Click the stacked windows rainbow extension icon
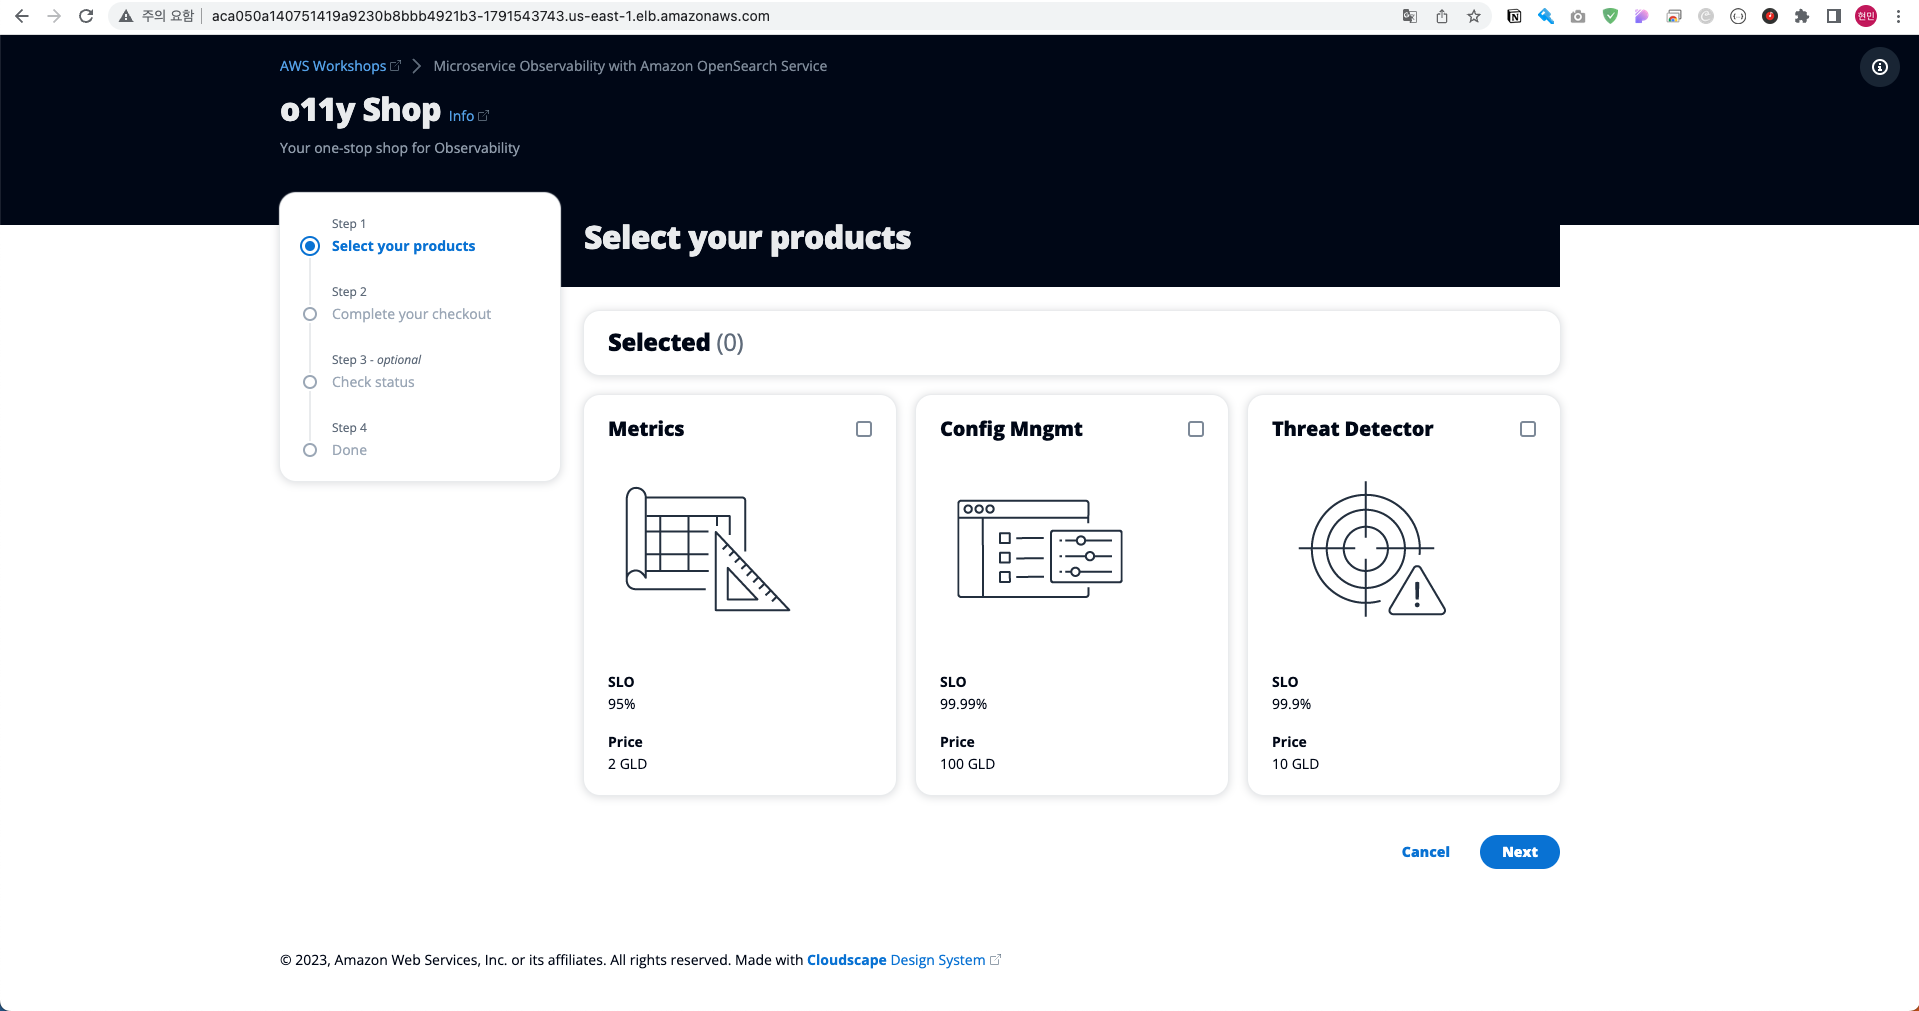Viewport: 1919px width, 1011px height. (1674, 16)
